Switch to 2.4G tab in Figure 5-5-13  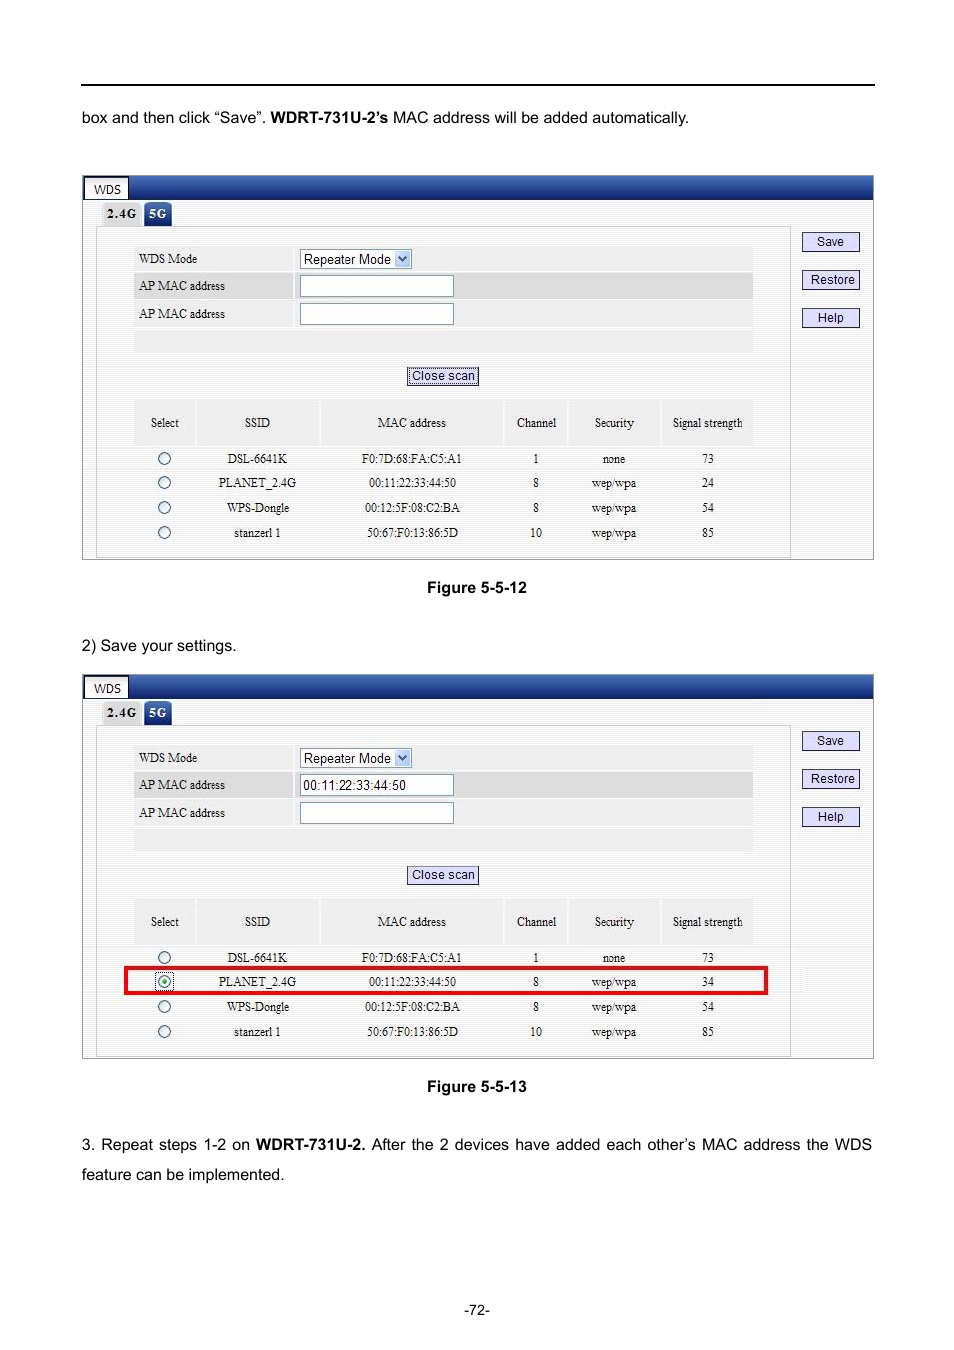coord(121,713)
